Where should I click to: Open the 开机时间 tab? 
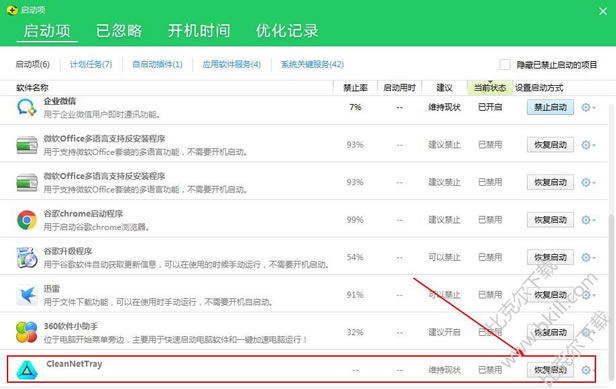199,31
